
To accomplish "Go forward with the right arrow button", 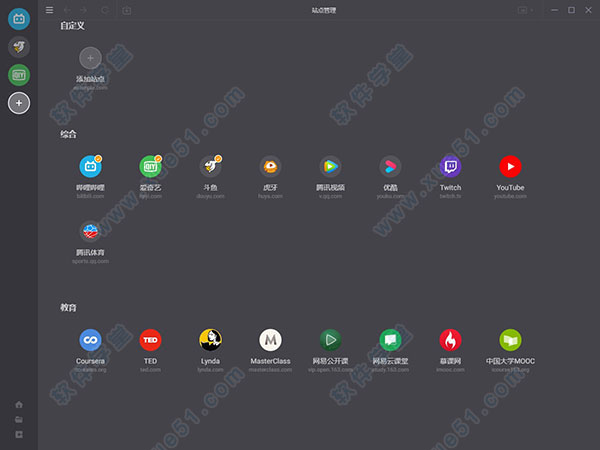I will coord(83,10).
